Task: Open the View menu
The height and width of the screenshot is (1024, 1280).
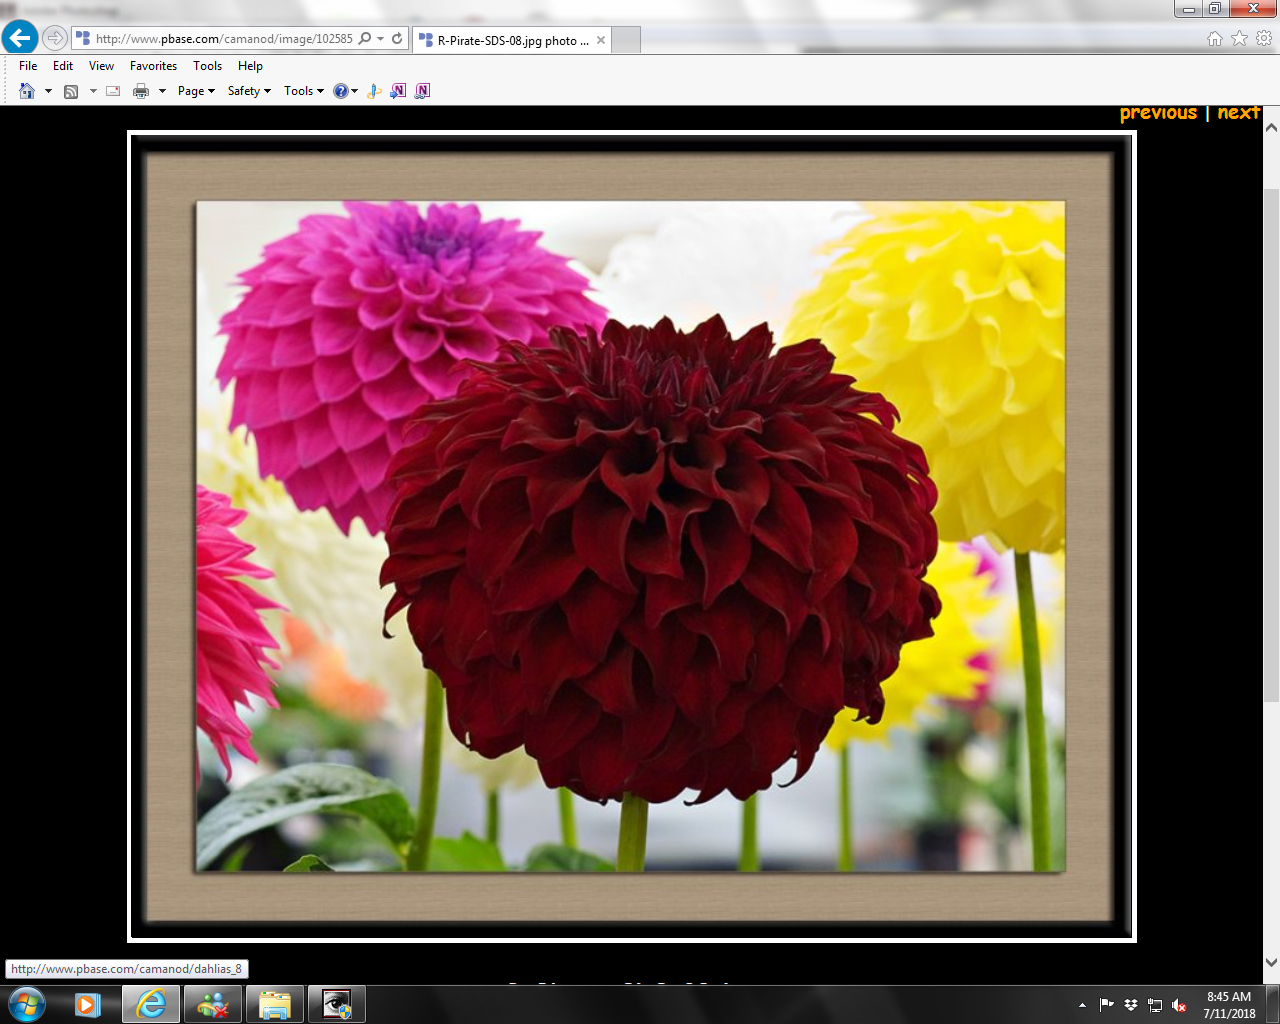Action: click(x=101, y=66)
